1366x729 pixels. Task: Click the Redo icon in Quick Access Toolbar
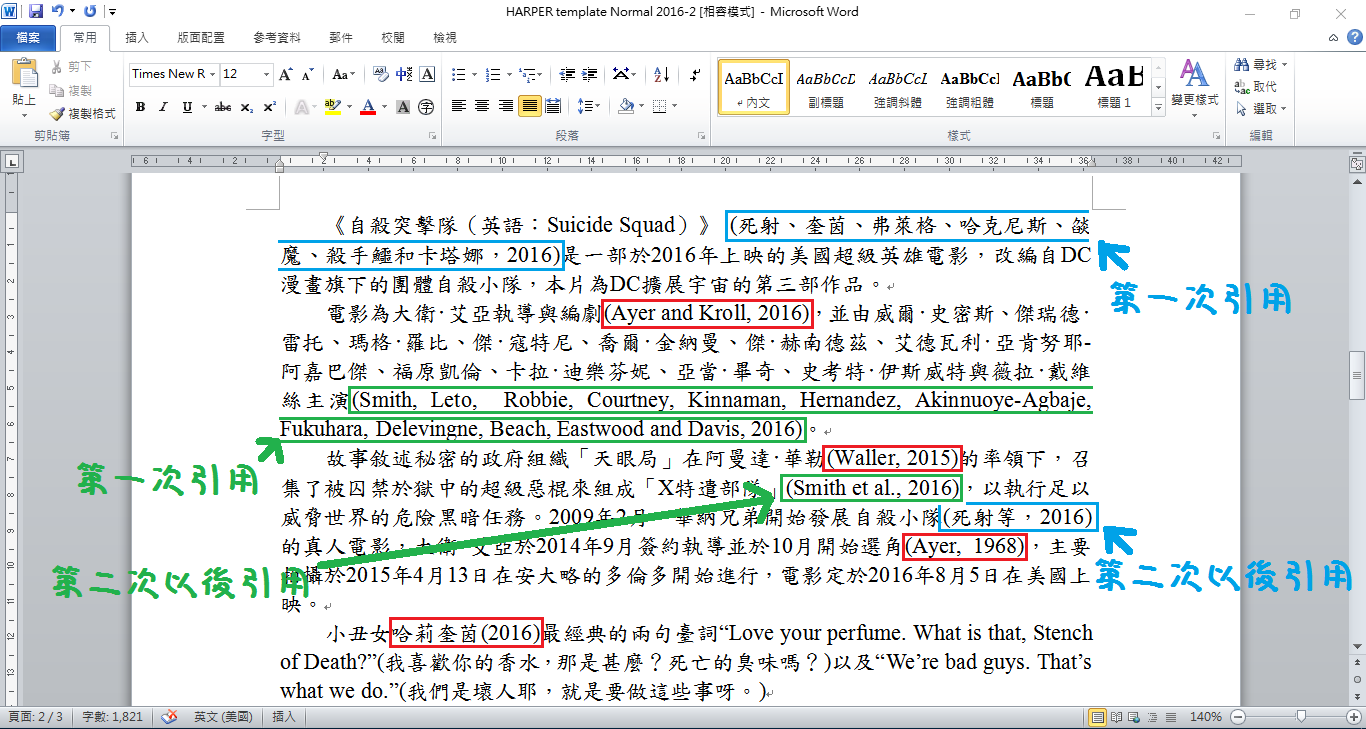[x=90, y=12]
